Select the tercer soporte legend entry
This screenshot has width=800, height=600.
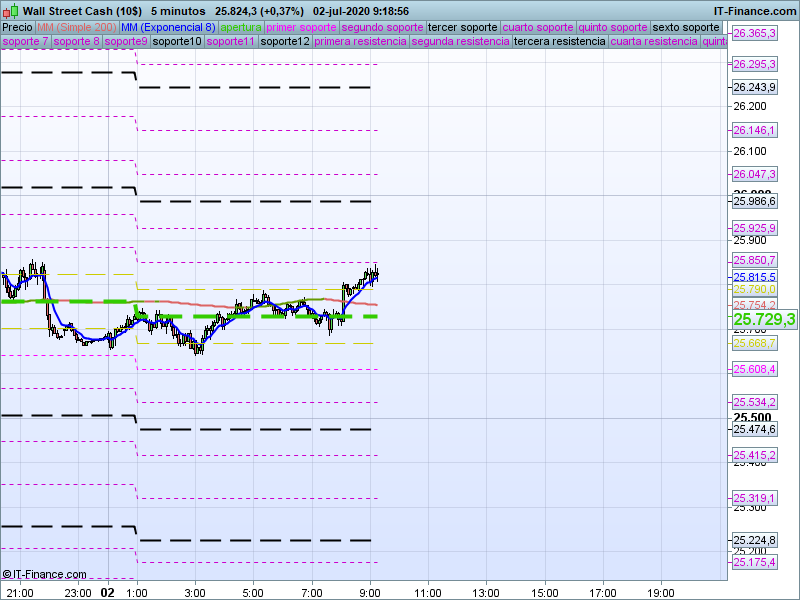(x=461, y=27)
